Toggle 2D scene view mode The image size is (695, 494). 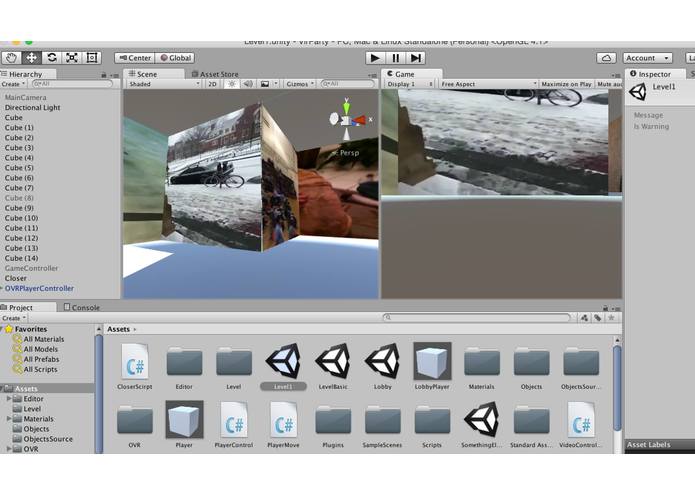tap(212, 84)
